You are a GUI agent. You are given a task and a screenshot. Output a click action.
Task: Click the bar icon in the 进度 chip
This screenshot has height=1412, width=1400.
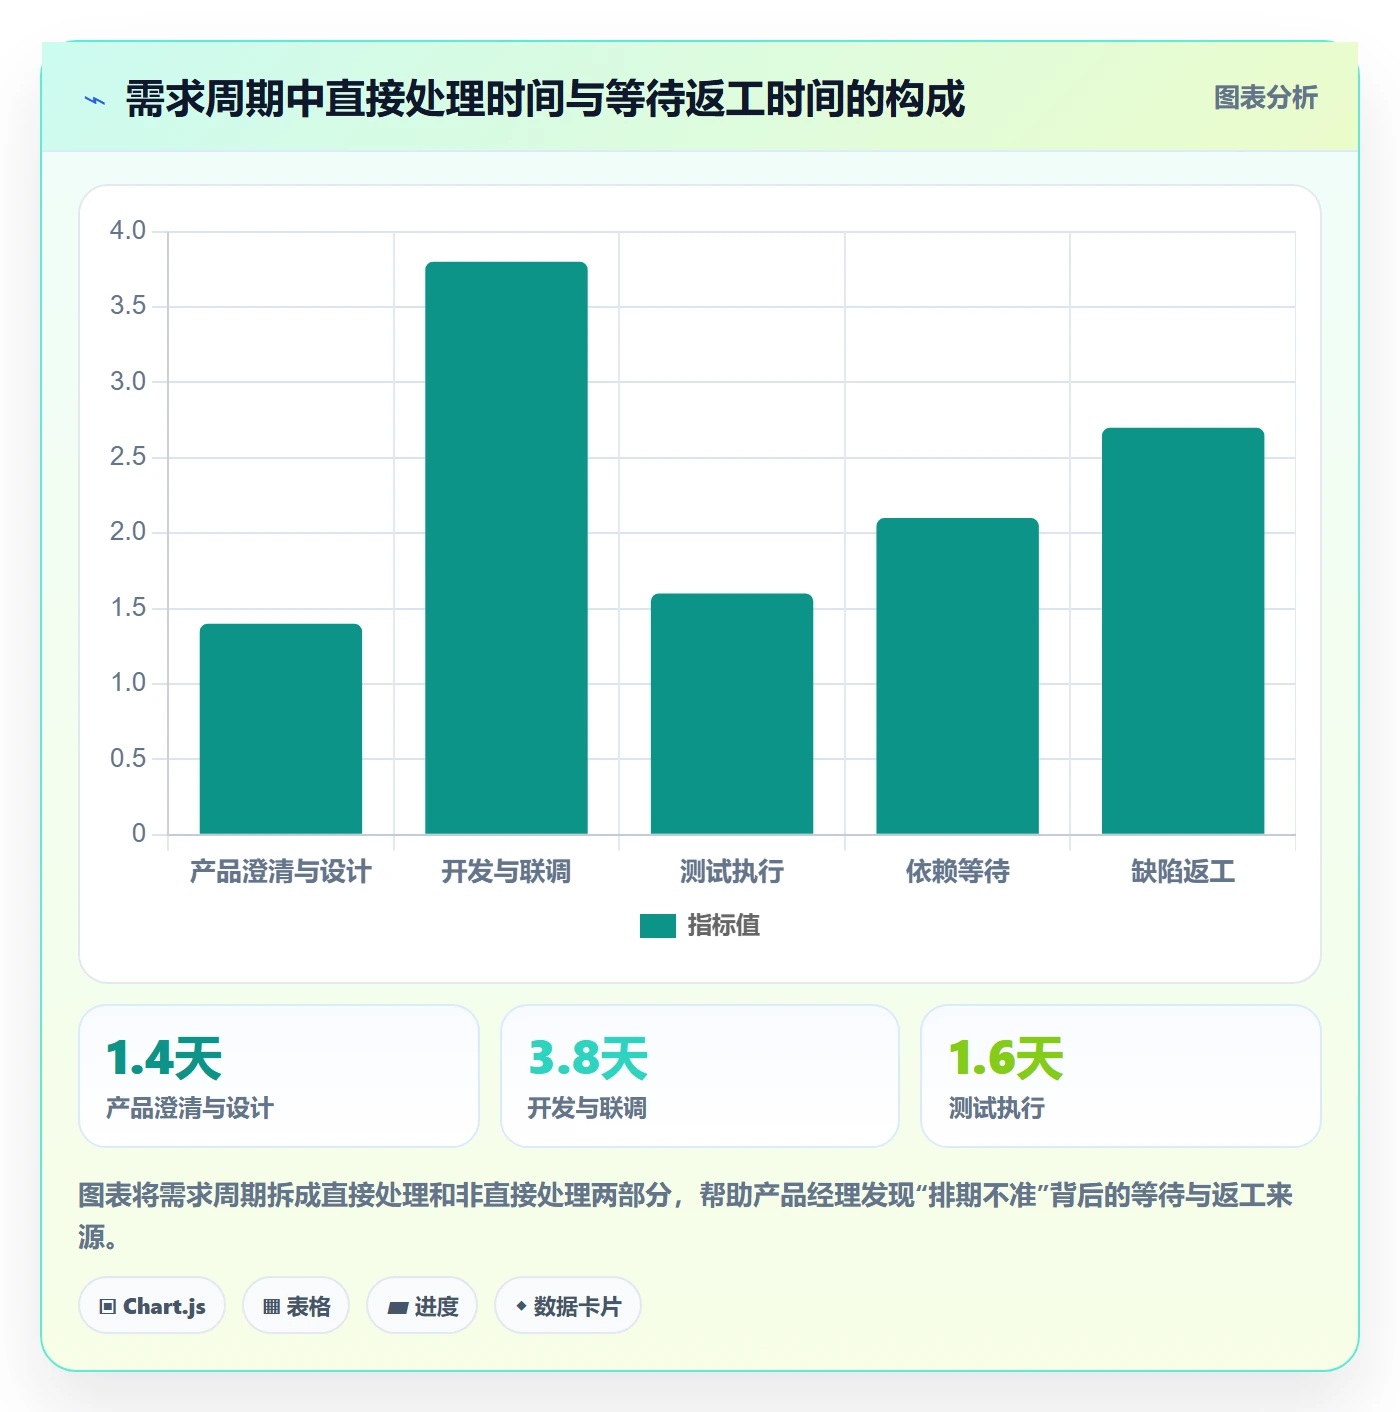coord(397,1308)
